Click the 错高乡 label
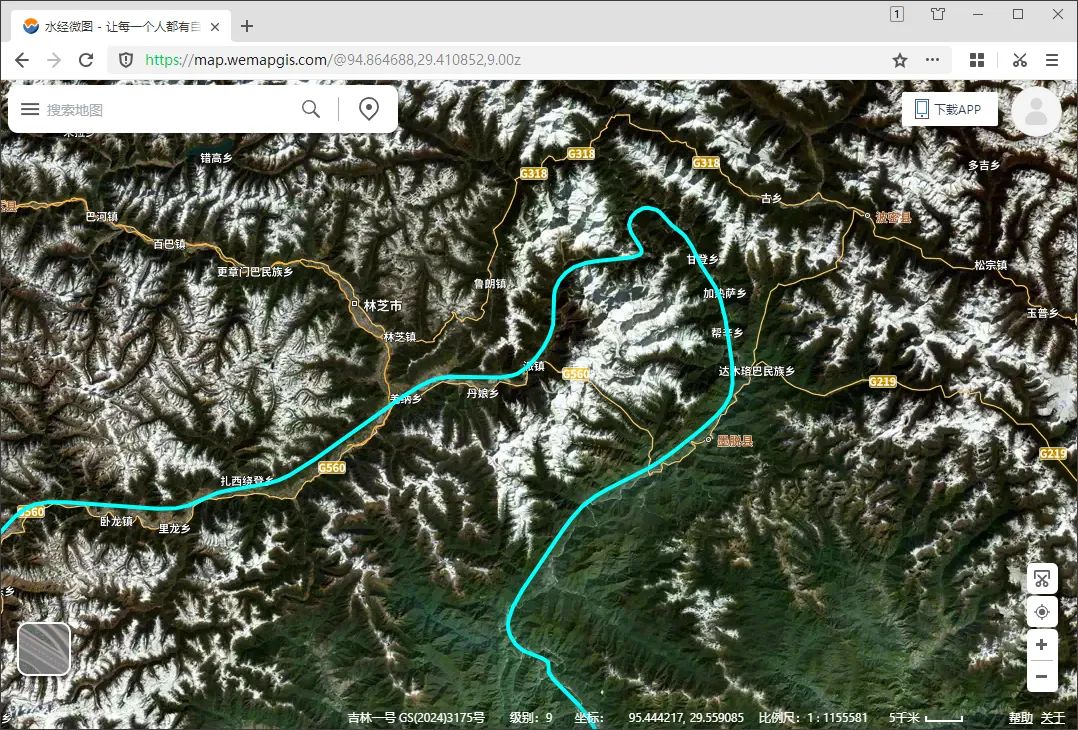Image resolution: width=1078 pixels, height=730 pixels. pos(216,158)
